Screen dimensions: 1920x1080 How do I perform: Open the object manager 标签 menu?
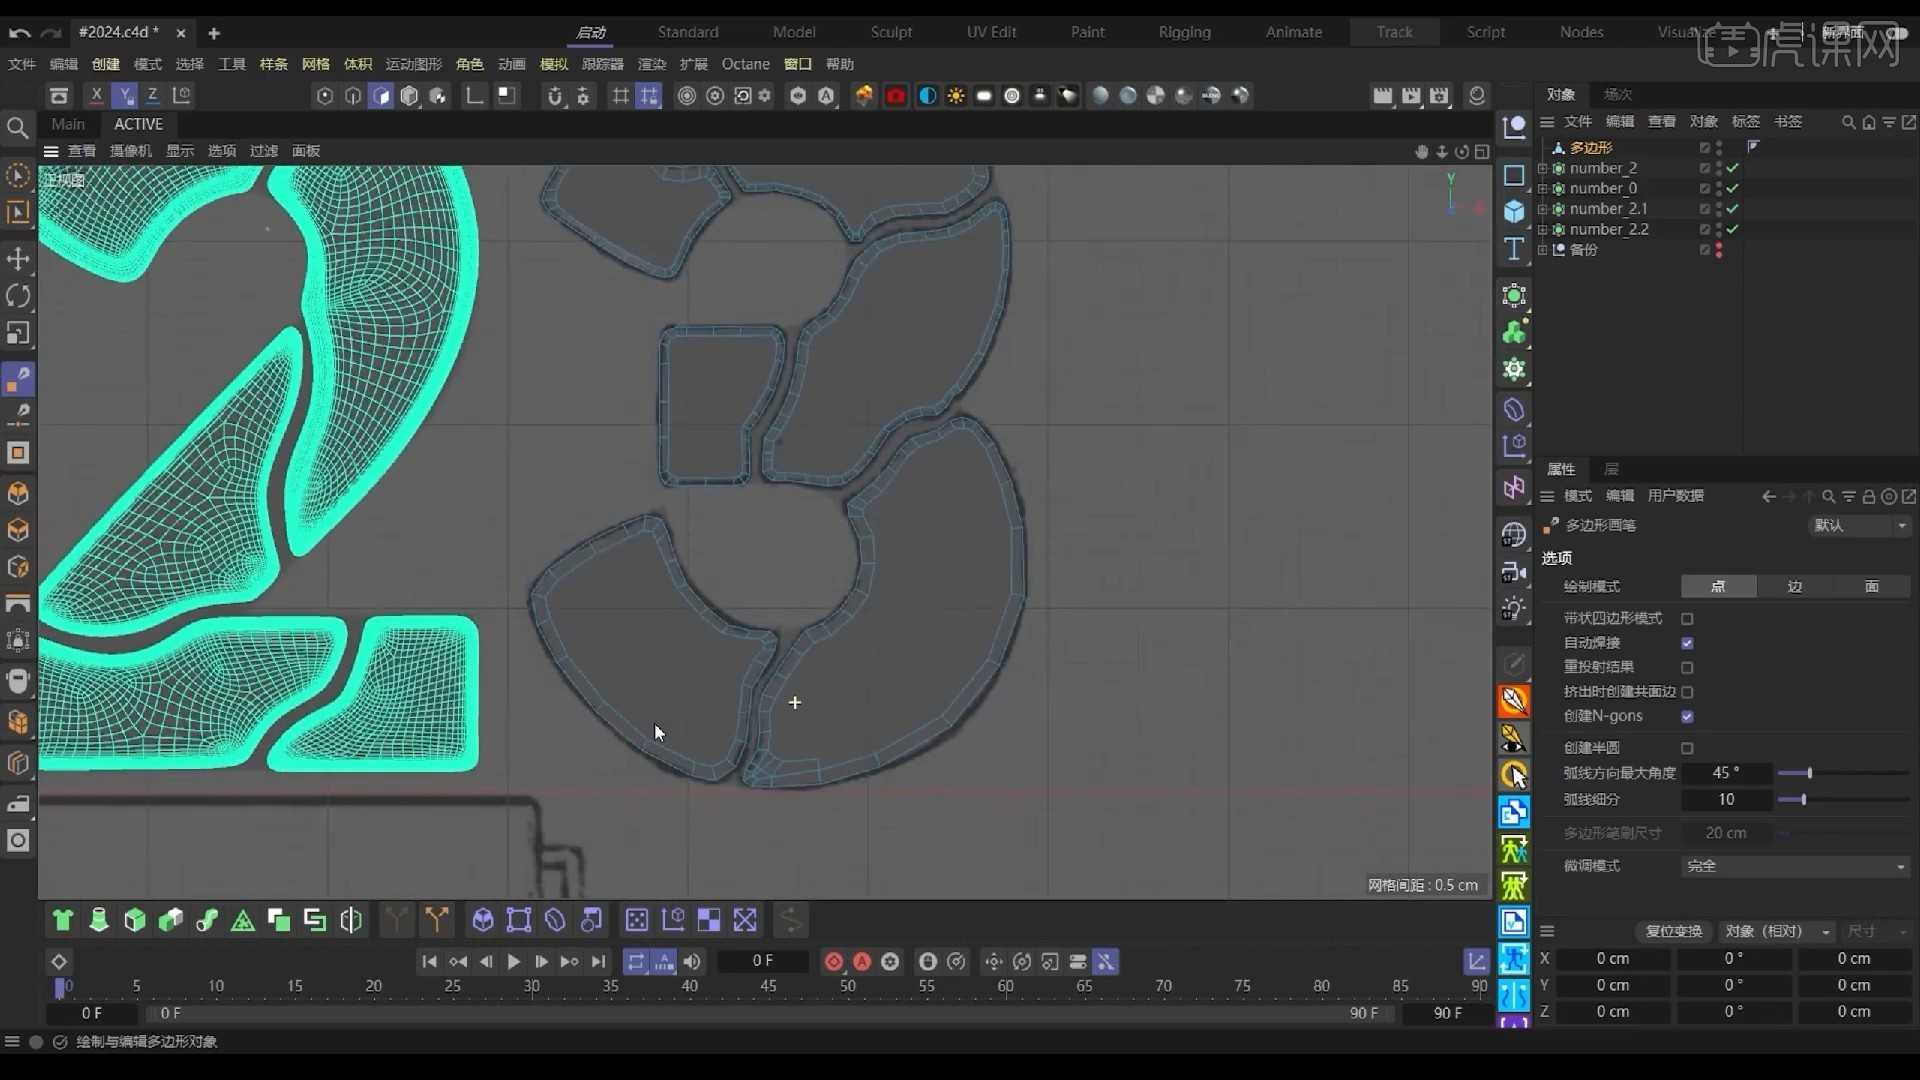click(1746, 122)
